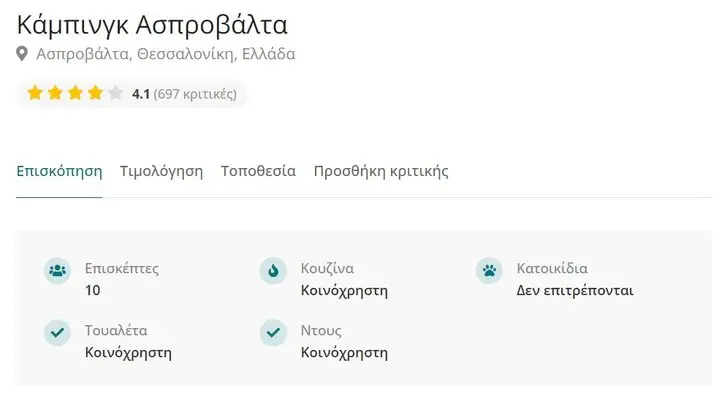
Task: Click the Κουζίνα Κοινόχρηστη text
Action: point(344,280)
